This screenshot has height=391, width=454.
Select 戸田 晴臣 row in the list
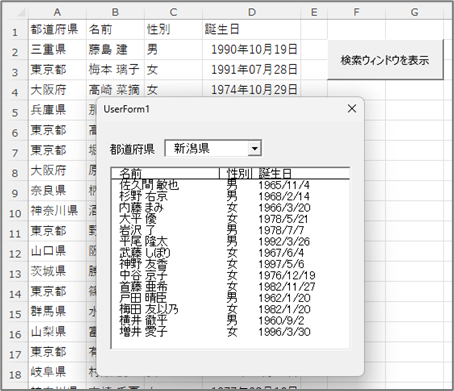(230, 298)
